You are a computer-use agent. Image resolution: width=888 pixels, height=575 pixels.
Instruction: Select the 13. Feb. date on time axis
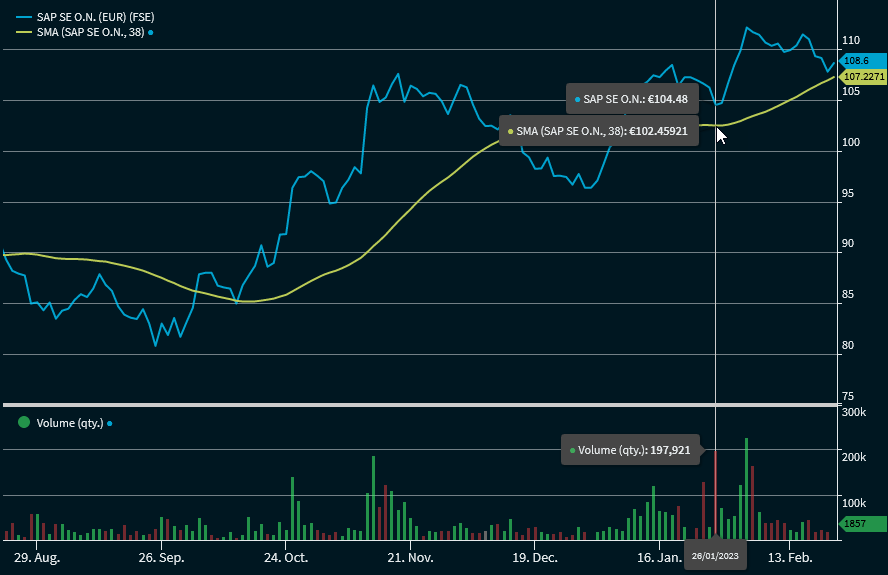click(789, 556)
